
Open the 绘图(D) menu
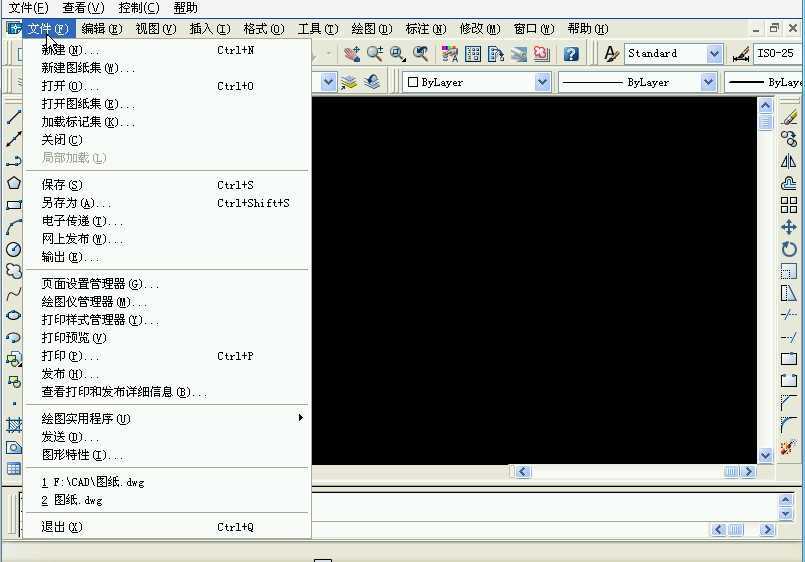372,29
